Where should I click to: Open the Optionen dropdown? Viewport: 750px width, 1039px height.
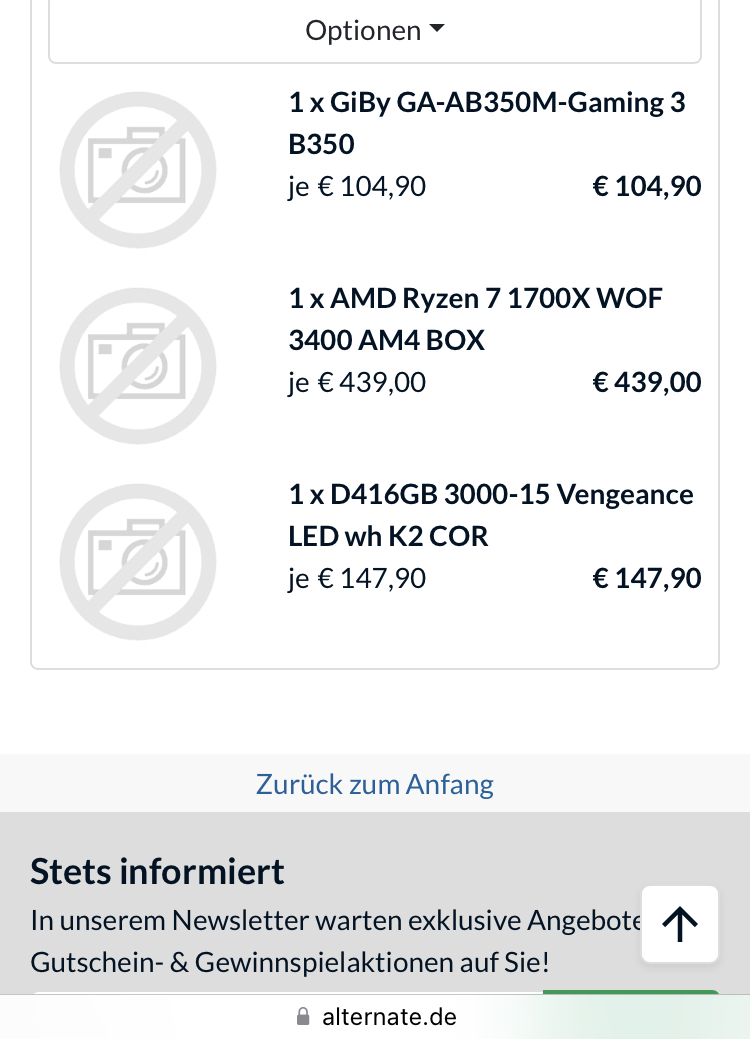(x=375, y=31)
